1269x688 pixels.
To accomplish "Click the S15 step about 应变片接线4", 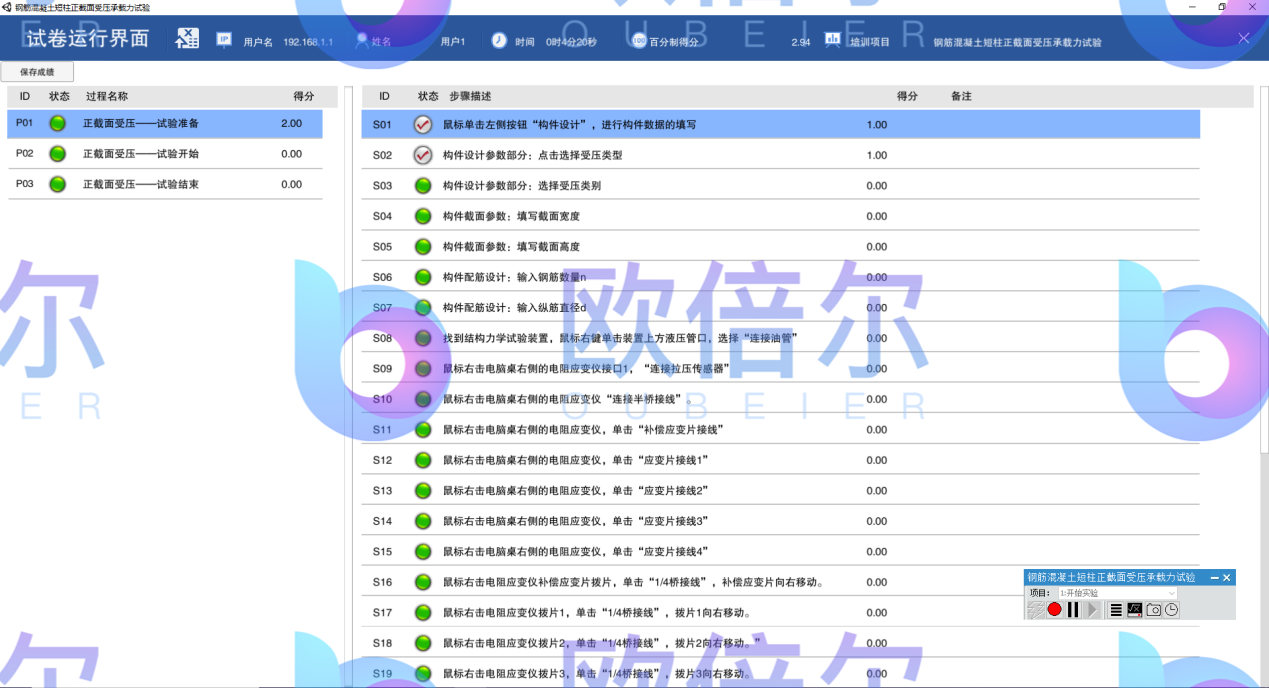I will click(576, 552).
